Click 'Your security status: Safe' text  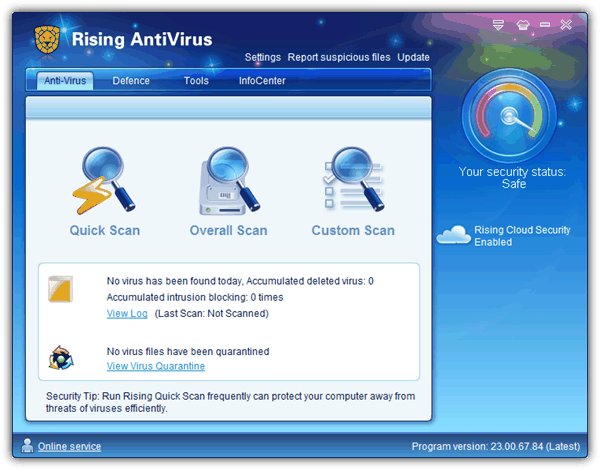[x=512, y=178]
